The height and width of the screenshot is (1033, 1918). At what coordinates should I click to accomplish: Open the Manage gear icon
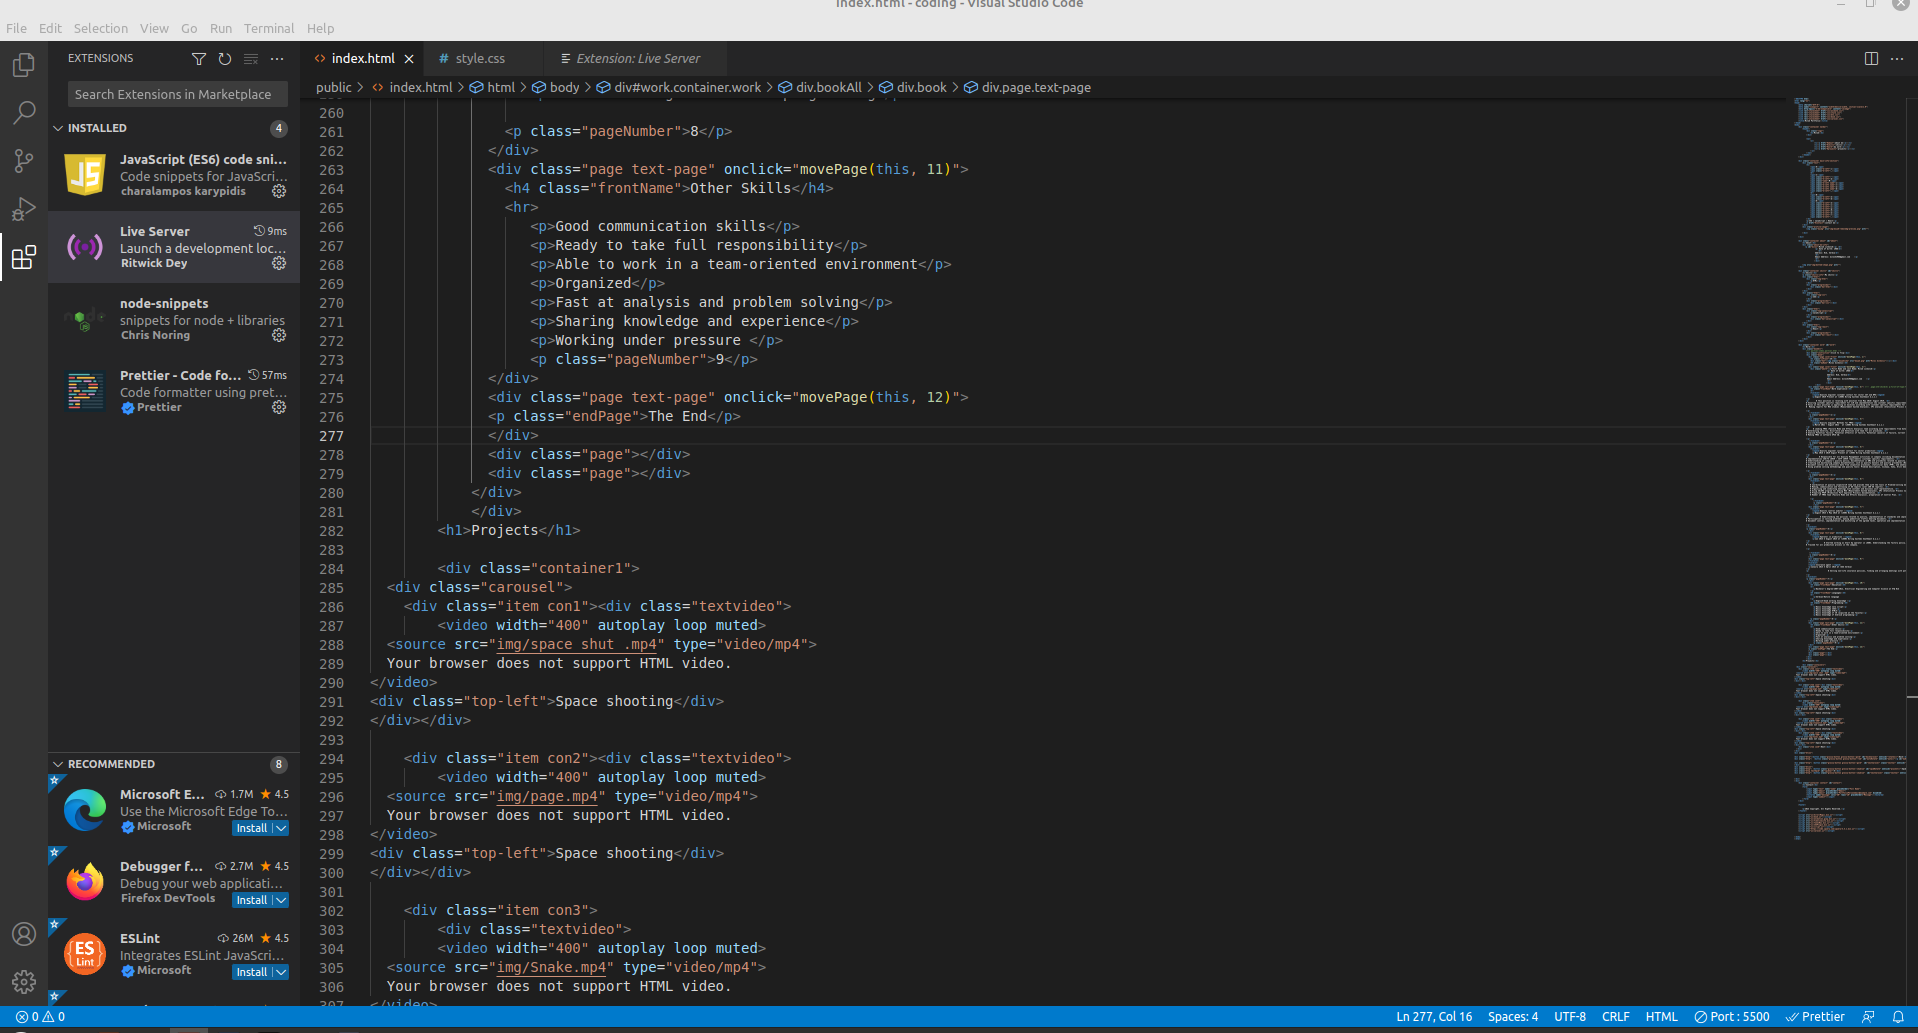pos(23,981)
